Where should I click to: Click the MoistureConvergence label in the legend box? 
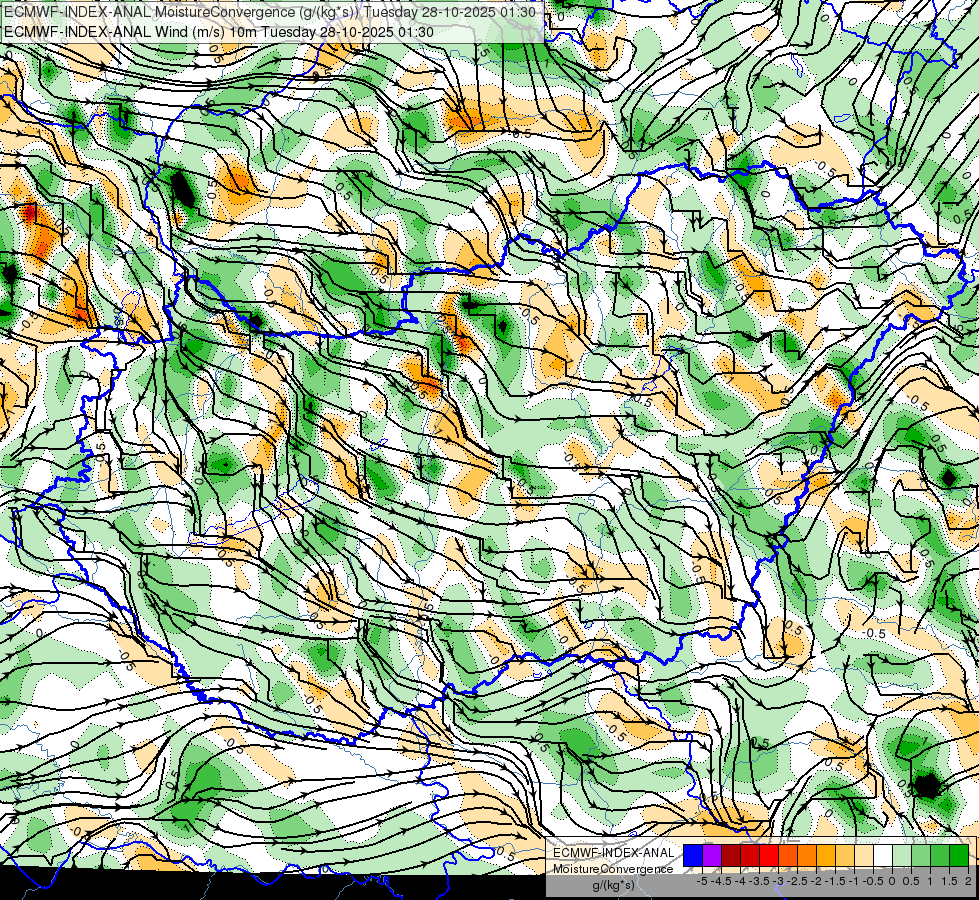point(613,869)
